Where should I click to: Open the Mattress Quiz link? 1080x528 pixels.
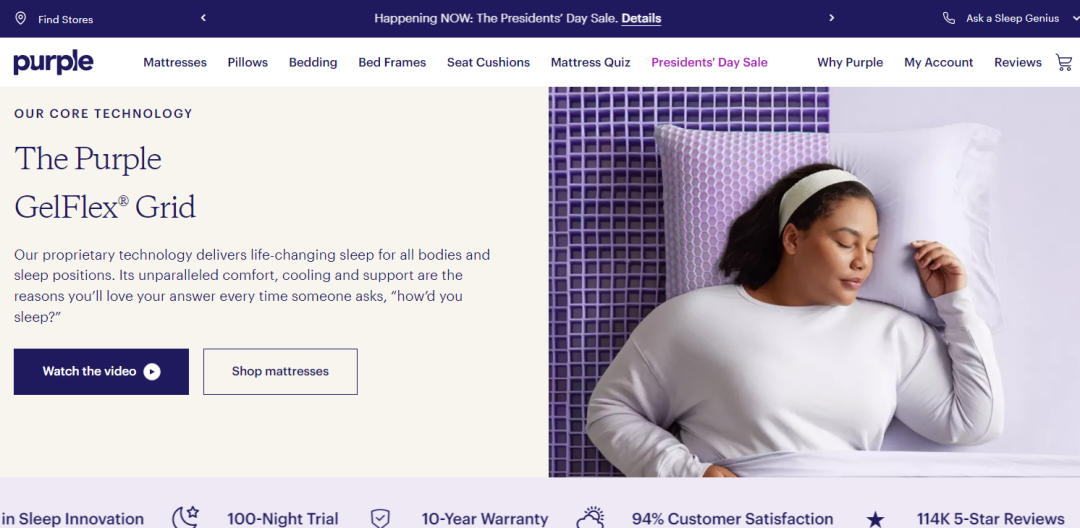tap(590, 62)
